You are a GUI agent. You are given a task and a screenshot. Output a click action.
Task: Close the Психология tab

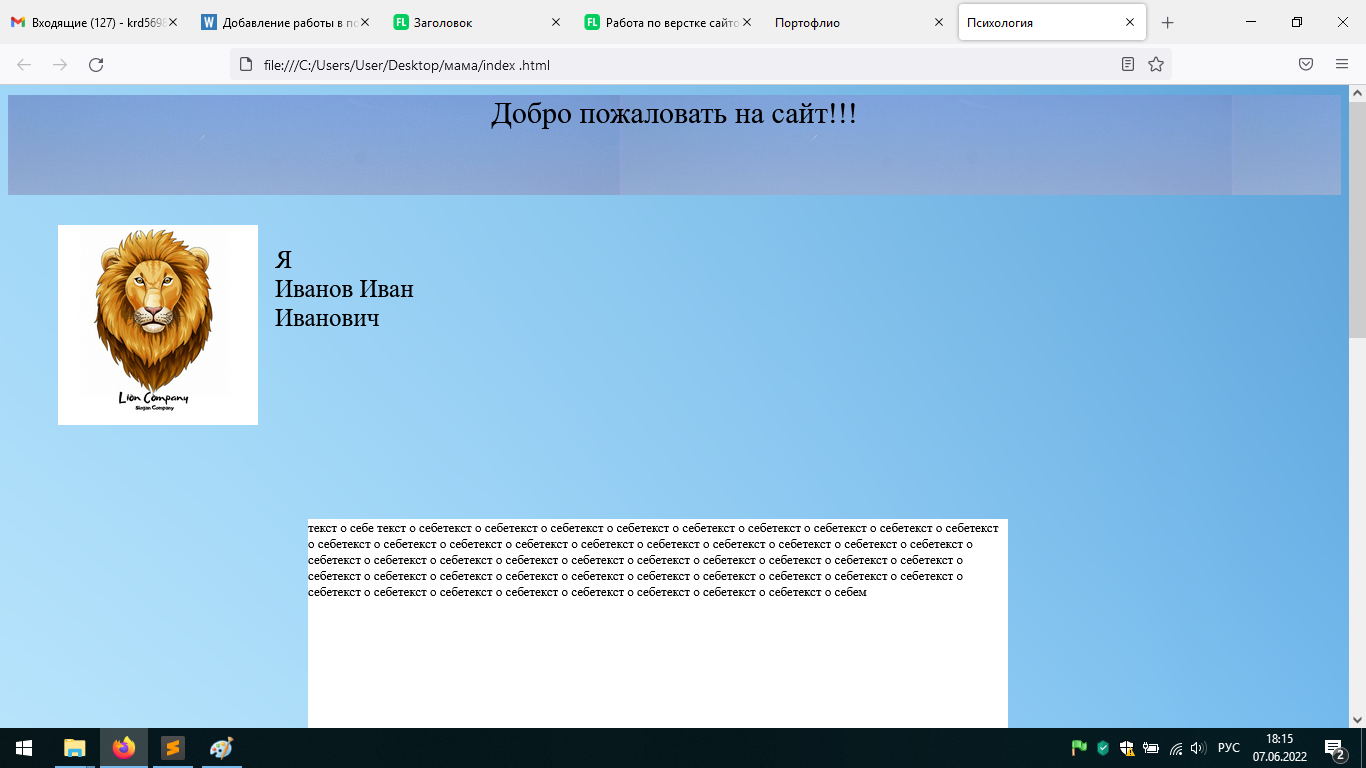coord(1130,22)
